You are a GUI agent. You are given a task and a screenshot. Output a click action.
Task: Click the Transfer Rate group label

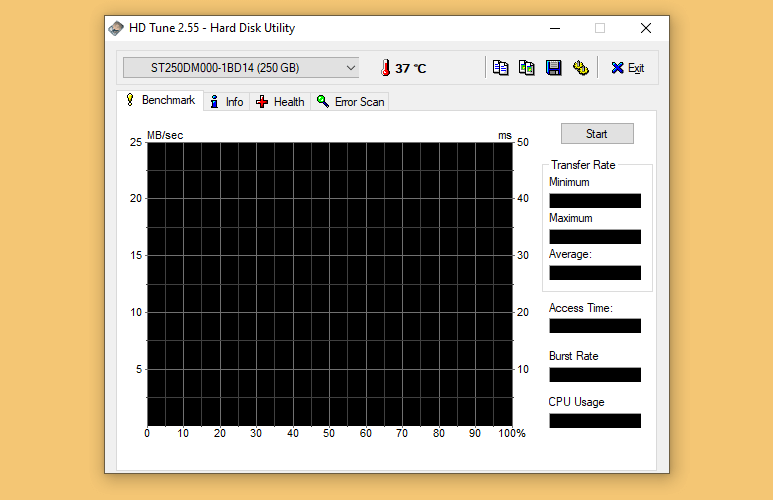(x=583, y=165)
